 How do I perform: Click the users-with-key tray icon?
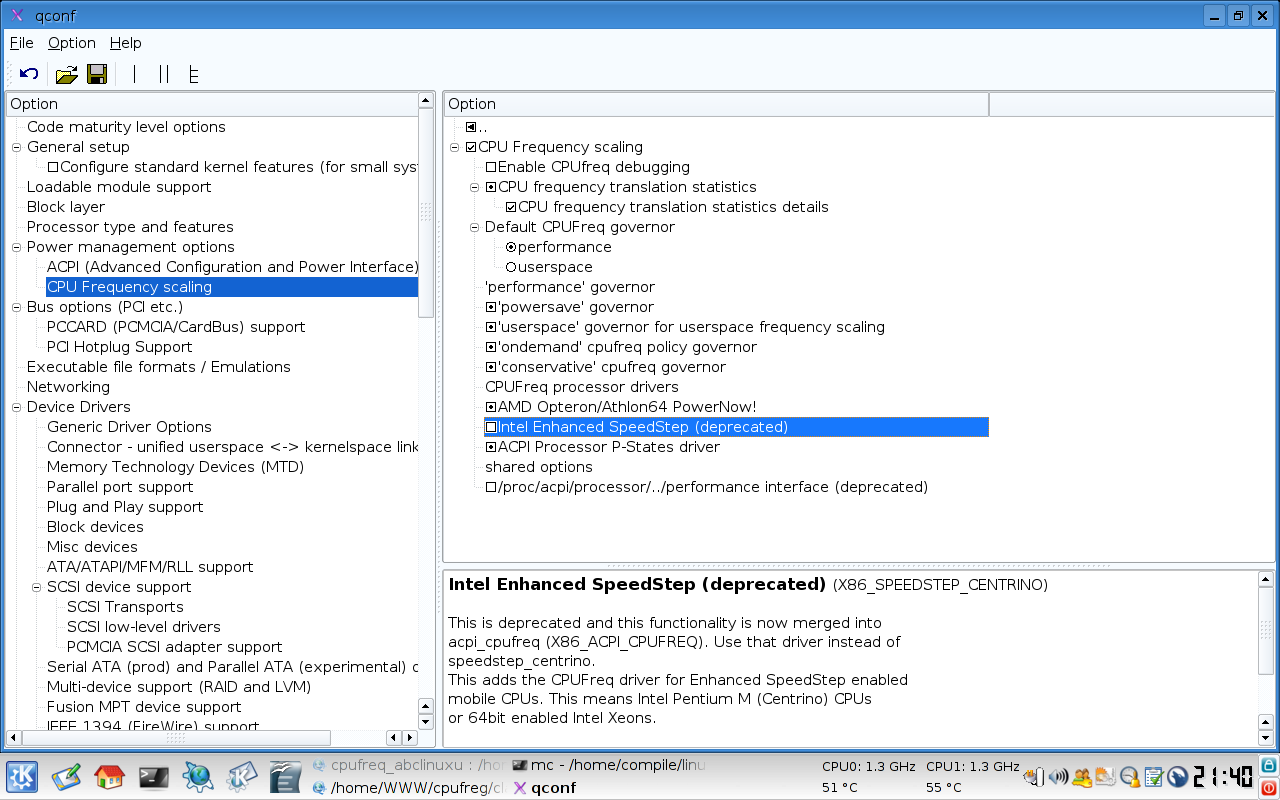[1082, 777]
